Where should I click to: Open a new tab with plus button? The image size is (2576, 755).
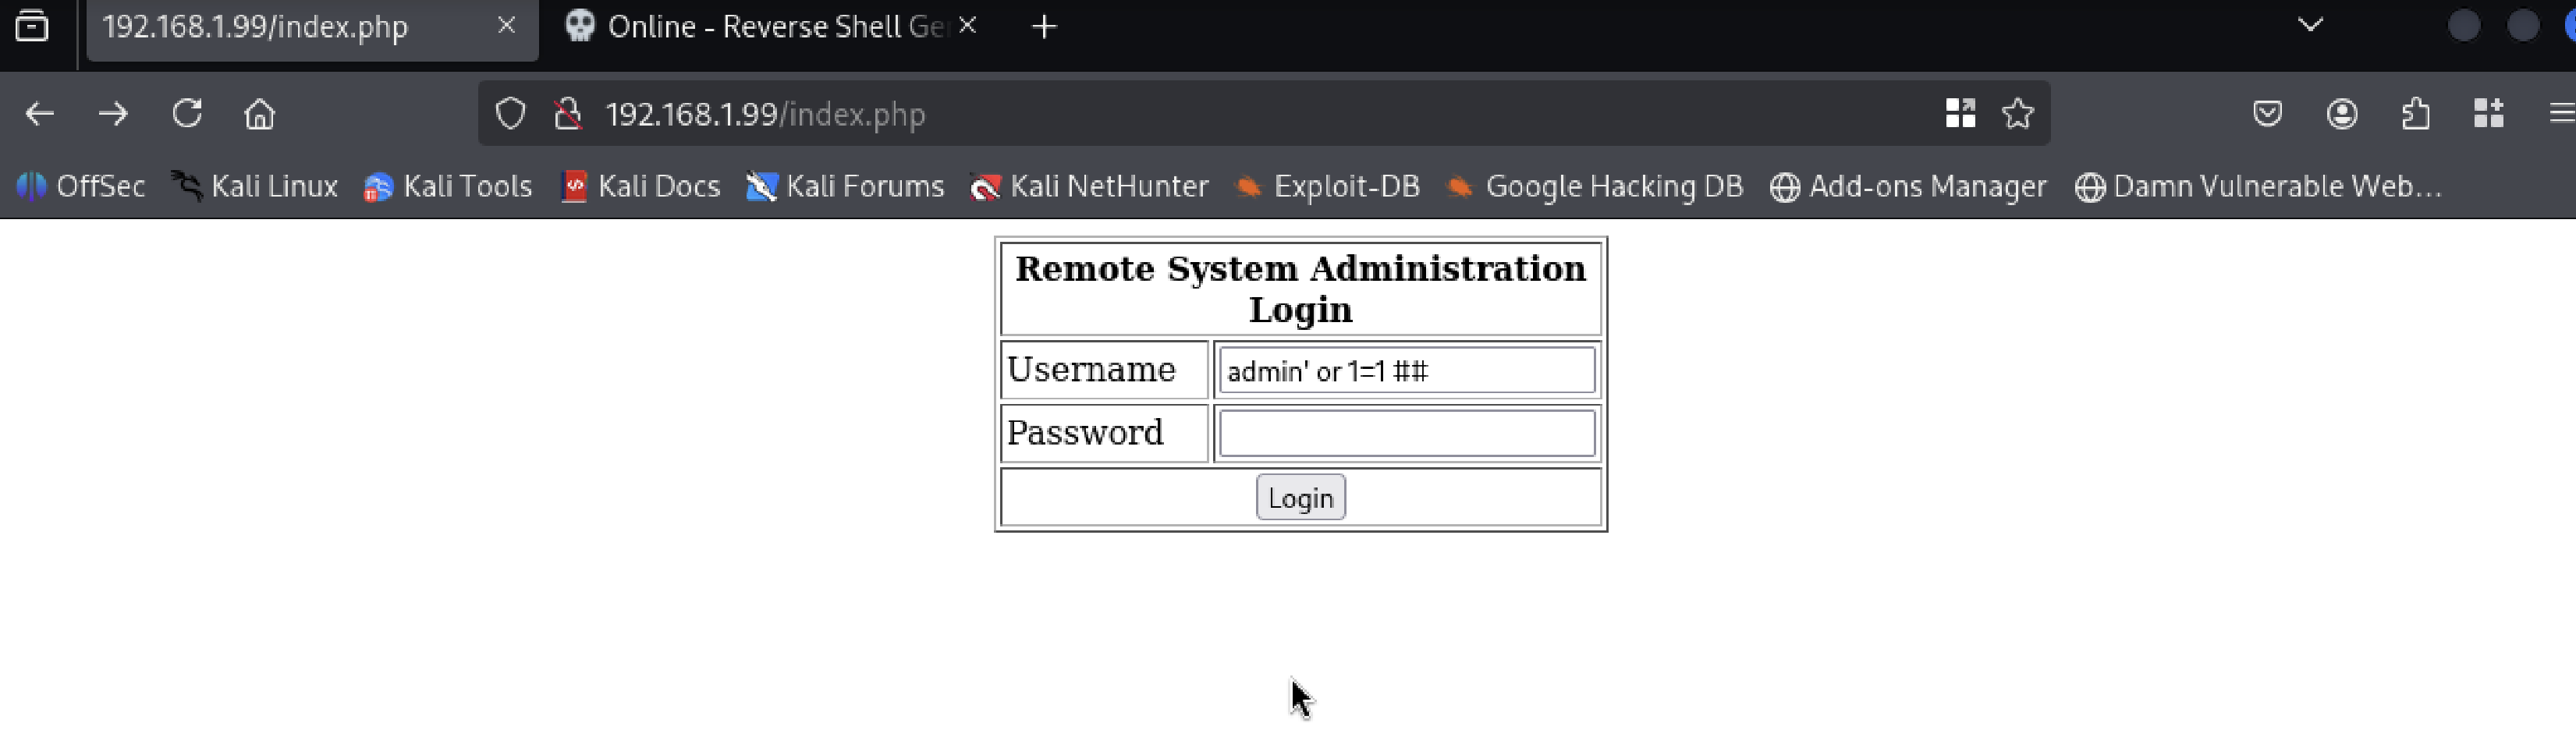(1044, 27)
